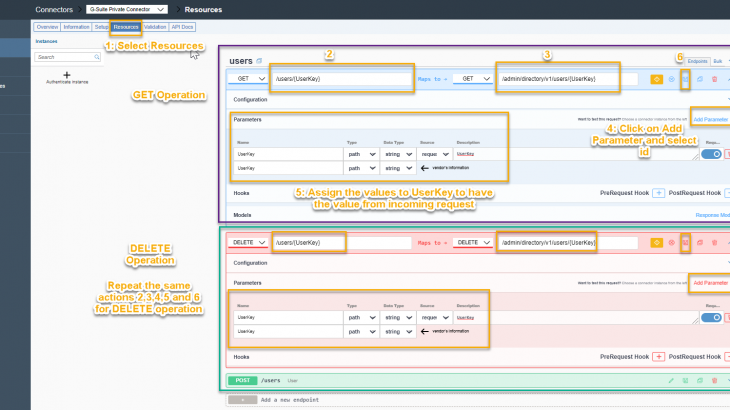The image size is (730, 410).
Task: Add a PreRequest Hook in GET section
Action: 659,192
